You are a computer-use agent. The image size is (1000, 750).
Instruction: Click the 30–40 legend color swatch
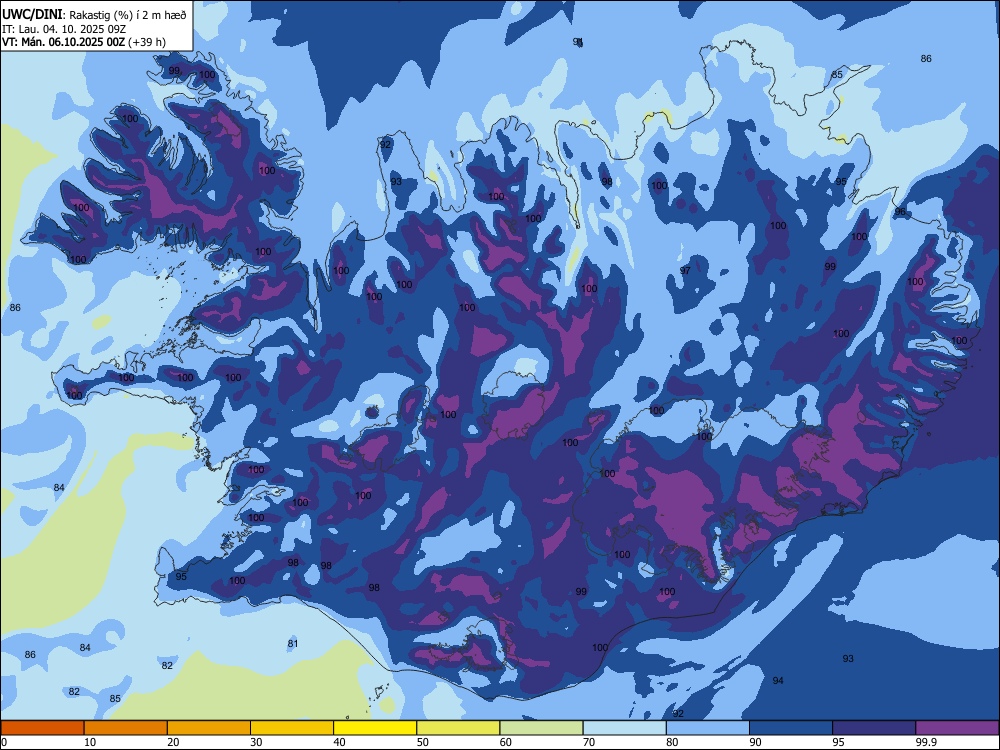coord(292,728)
